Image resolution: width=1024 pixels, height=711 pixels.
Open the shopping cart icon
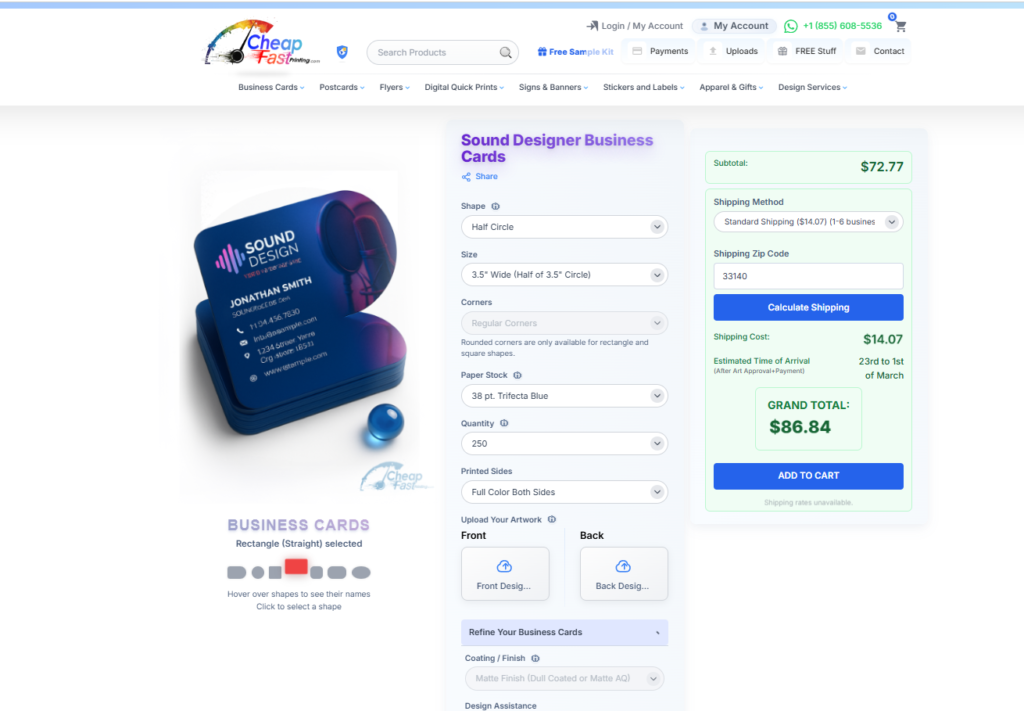tap(901, 26)
